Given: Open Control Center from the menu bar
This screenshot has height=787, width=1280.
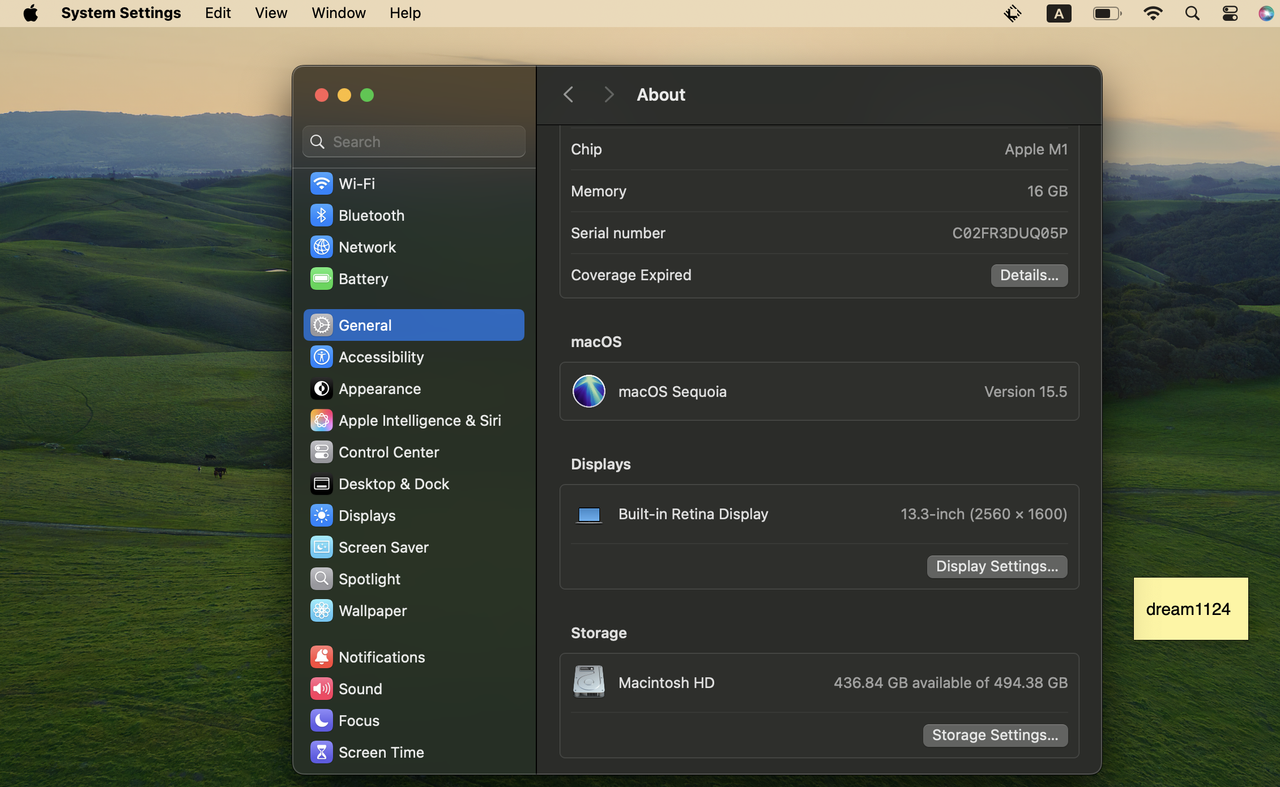Looking at the screenshot, I should point(1230,13).
